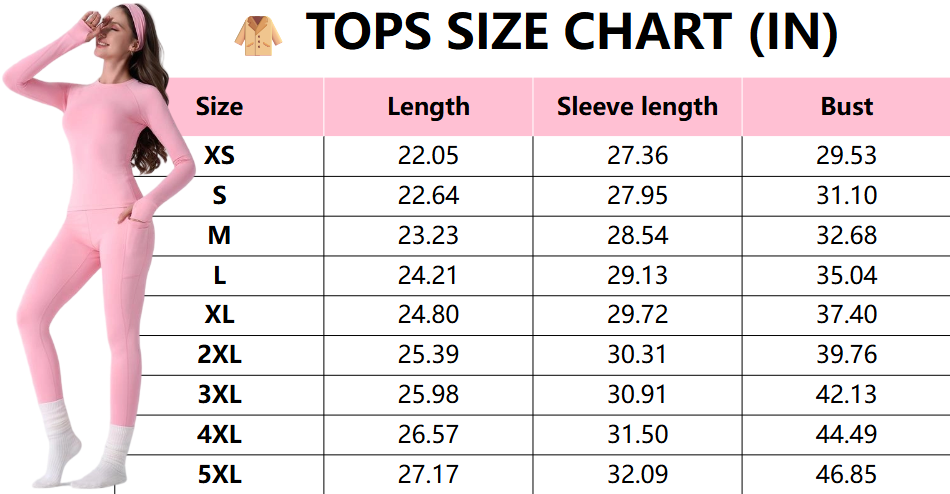Select the Size column header
The height and width of the screenshot is (494, 950).
point(219,107)
